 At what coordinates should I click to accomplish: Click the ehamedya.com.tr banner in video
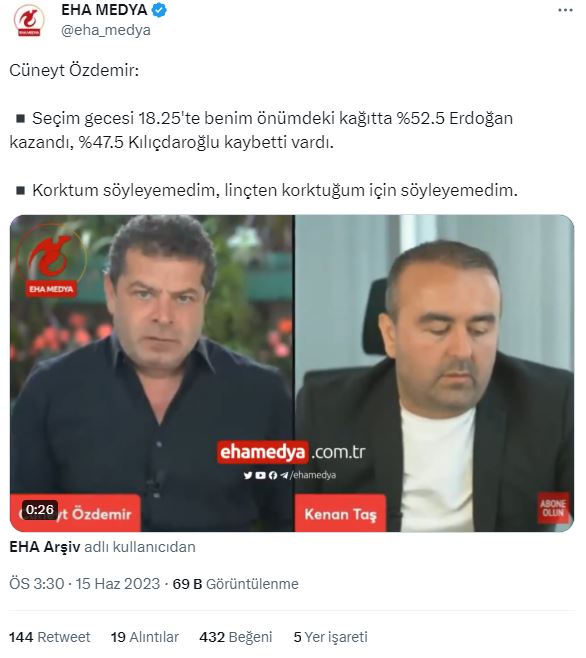292,452
